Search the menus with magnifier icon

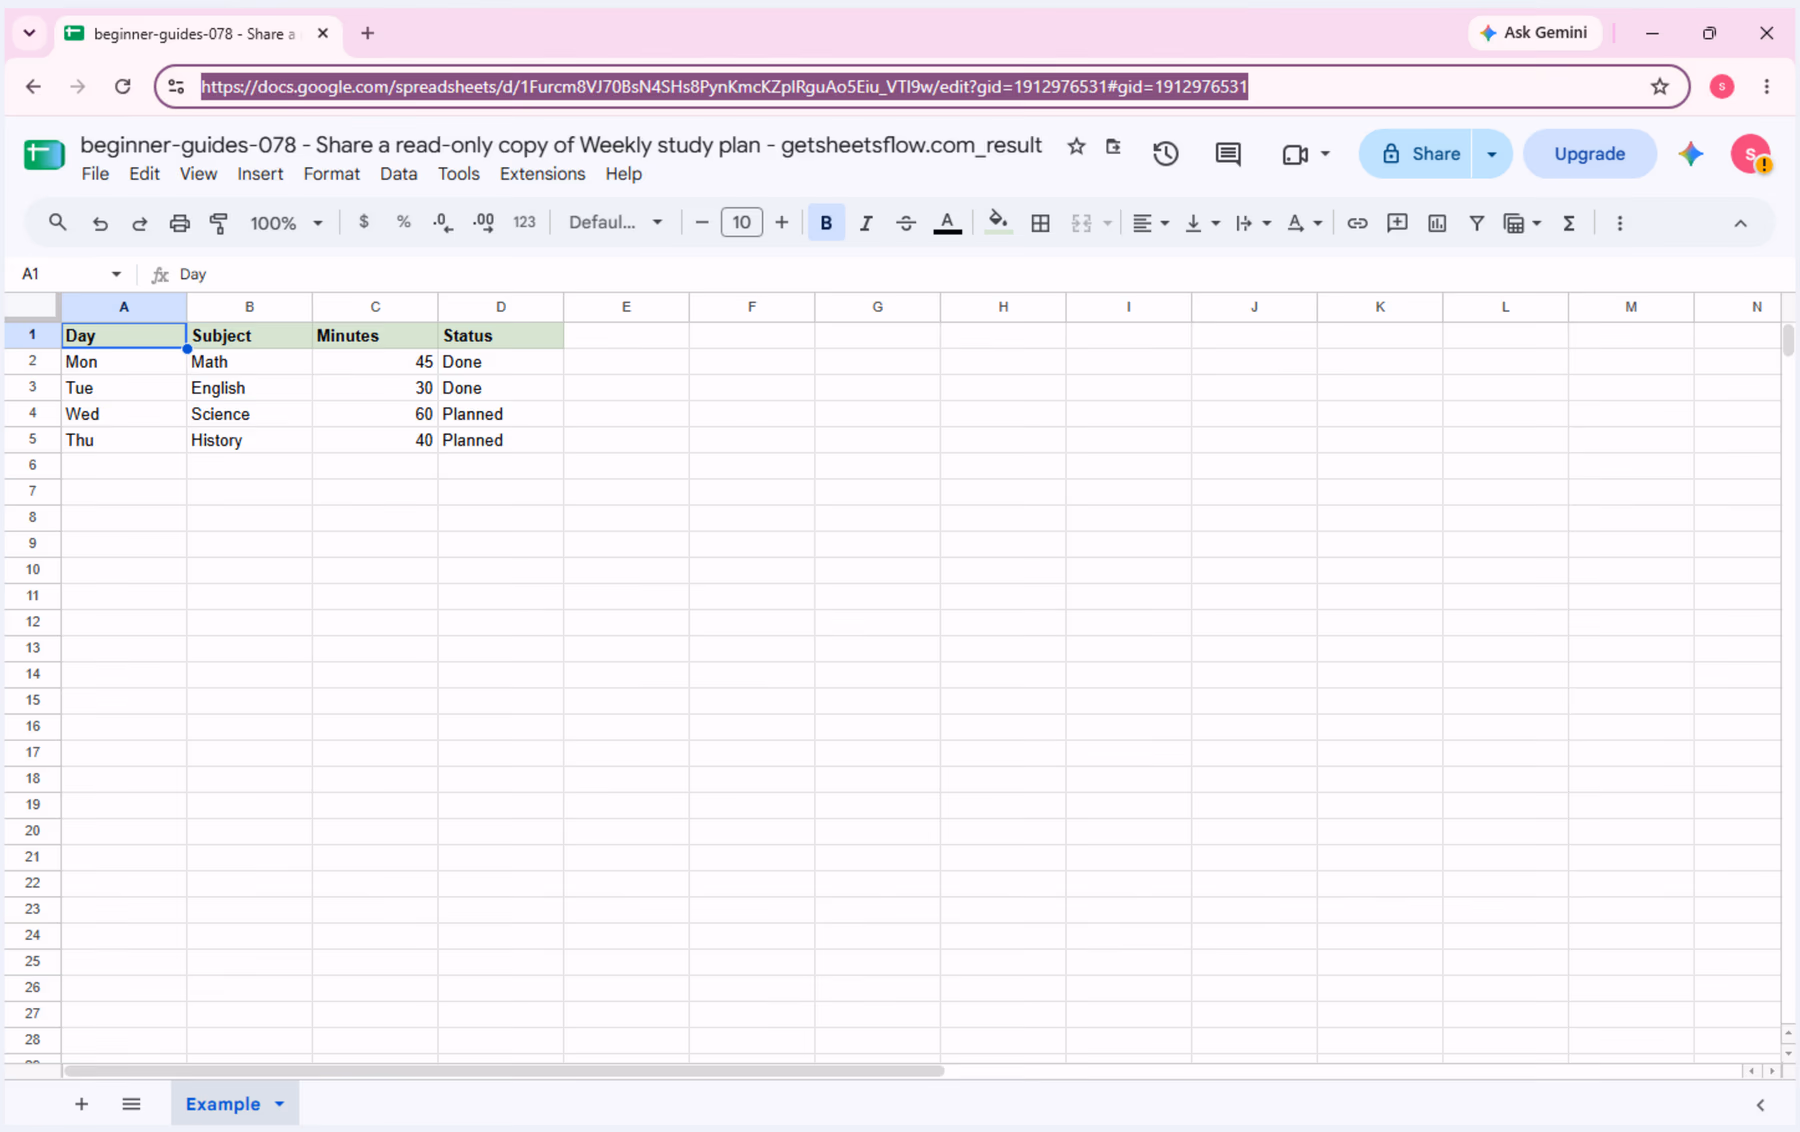point(57,223)
